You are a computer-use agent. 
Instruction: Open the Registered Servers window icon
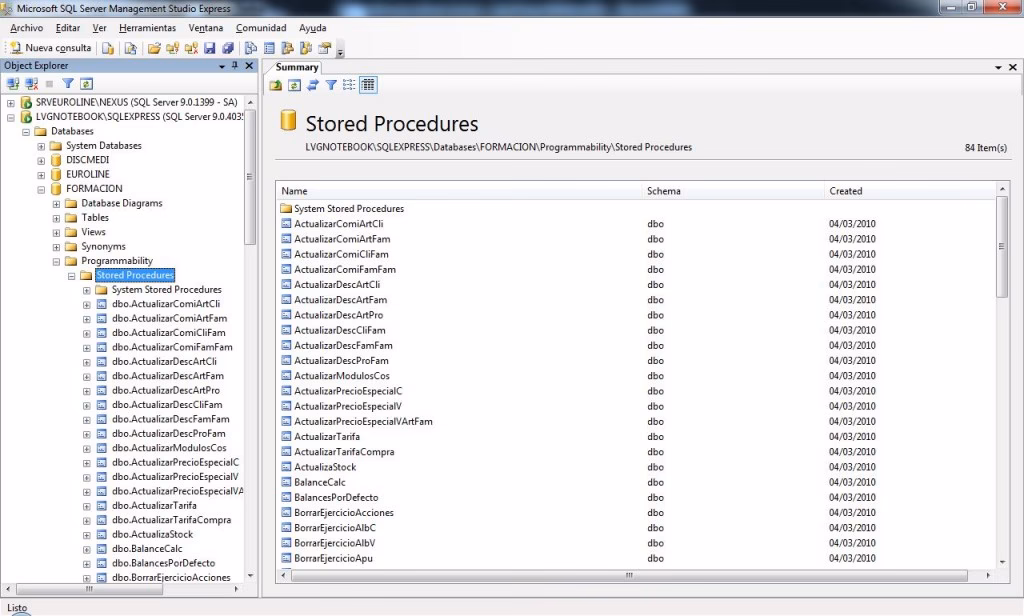251,48
